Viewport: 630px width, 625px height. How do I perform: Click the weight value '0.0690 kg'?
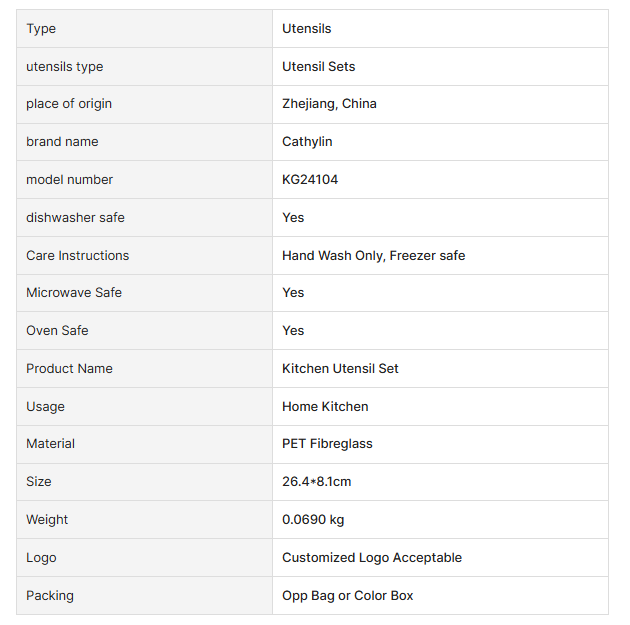313,520
